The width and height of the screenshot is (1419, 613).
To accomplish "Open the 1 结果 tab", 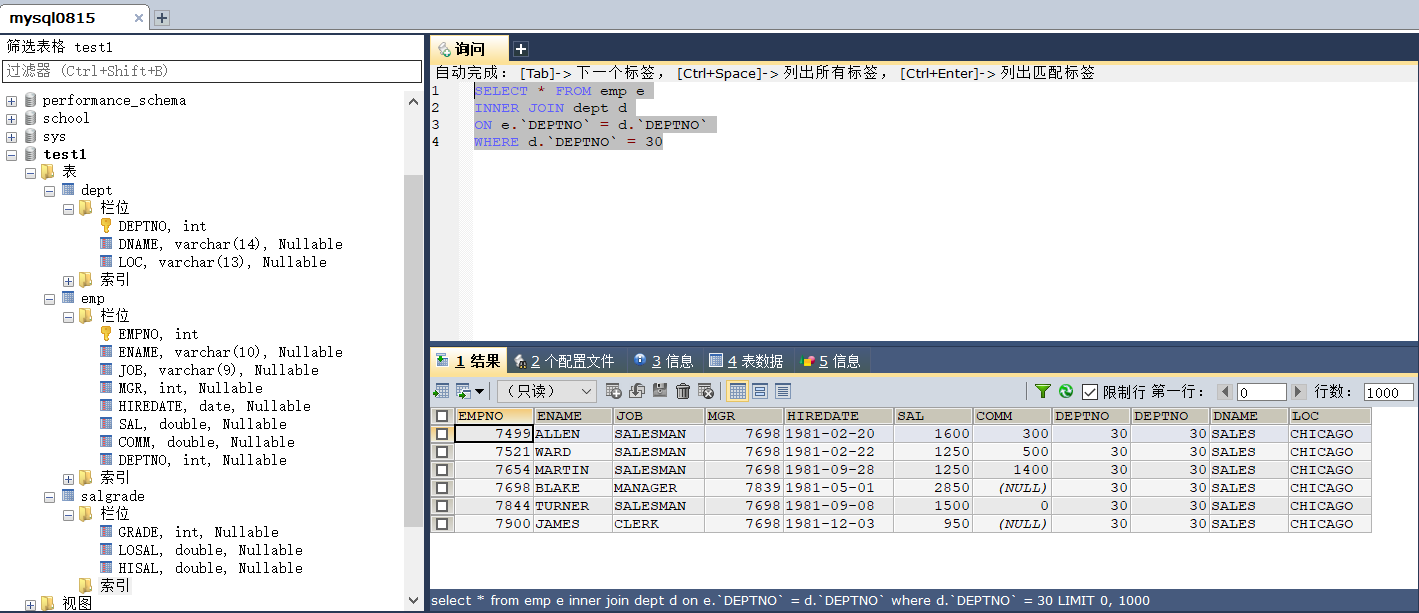I will 468,361.
